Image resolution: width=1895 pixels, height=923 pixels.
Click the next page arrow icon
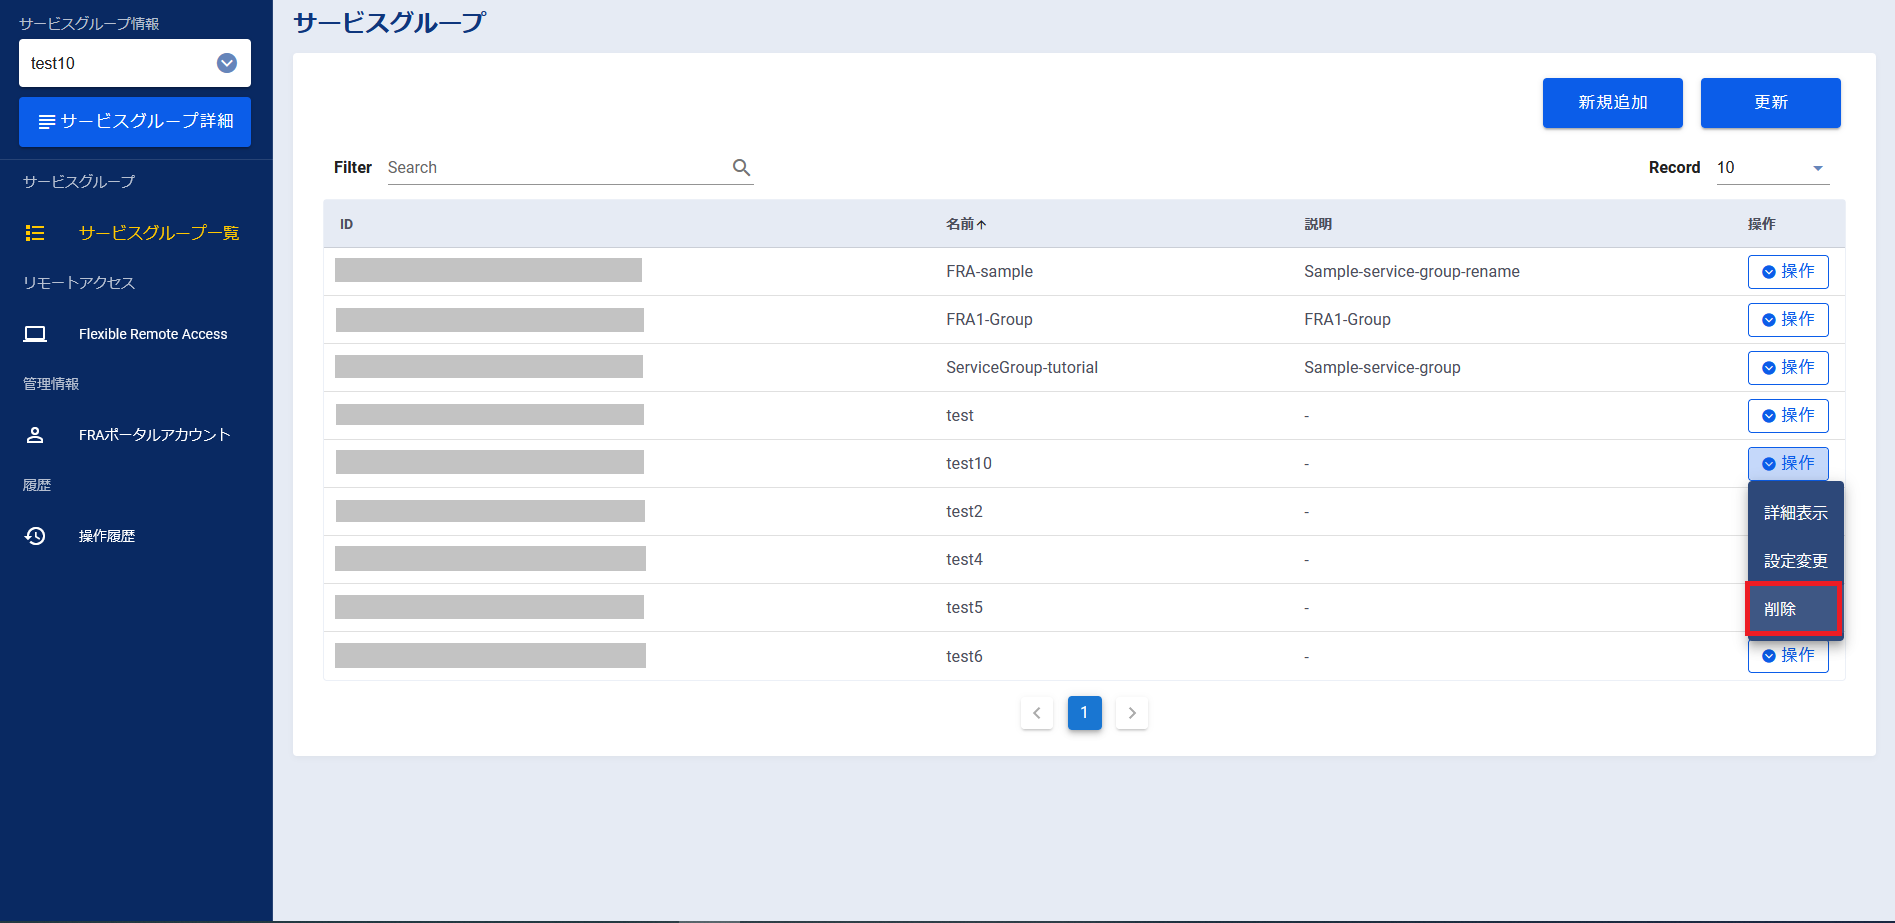click(1131, 713)
